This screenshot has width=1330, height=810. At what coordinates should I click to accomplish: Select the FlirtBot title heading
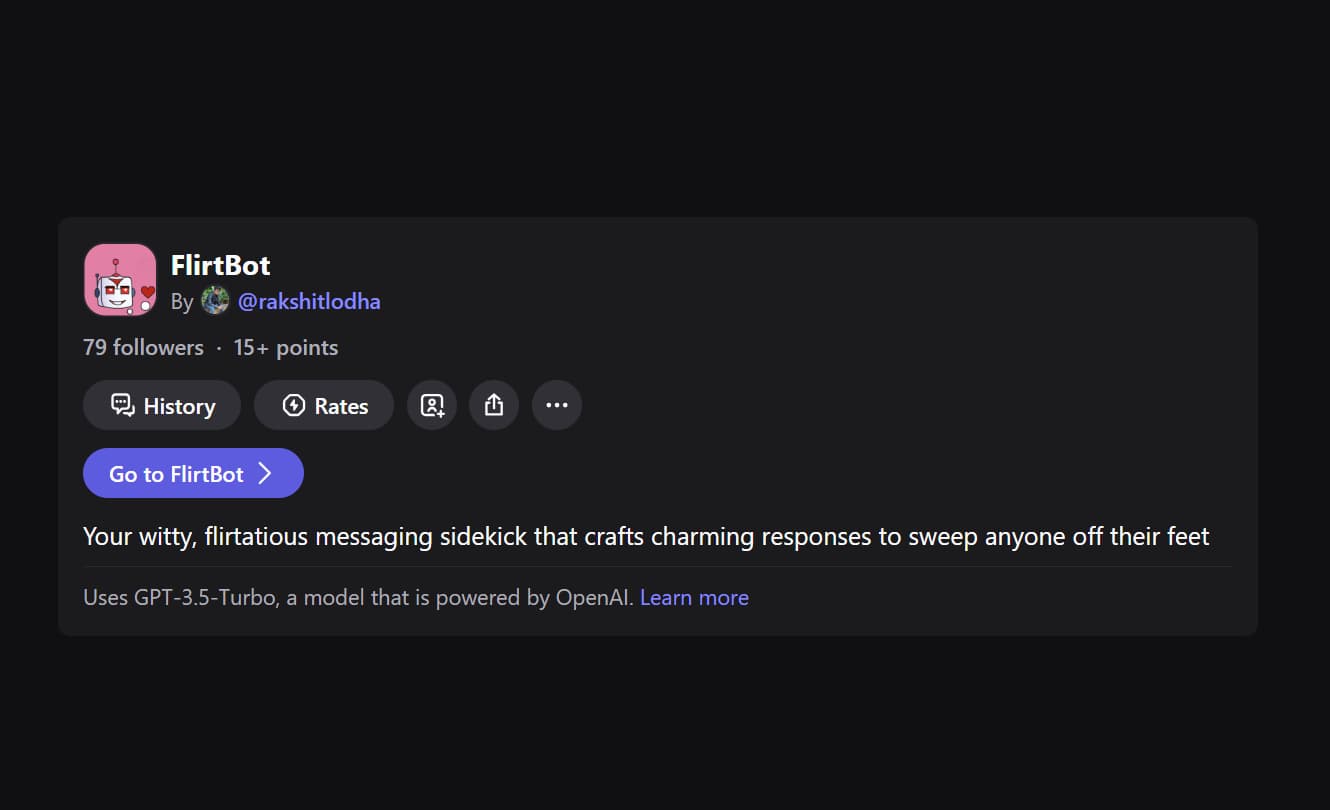tap(221, 265)
